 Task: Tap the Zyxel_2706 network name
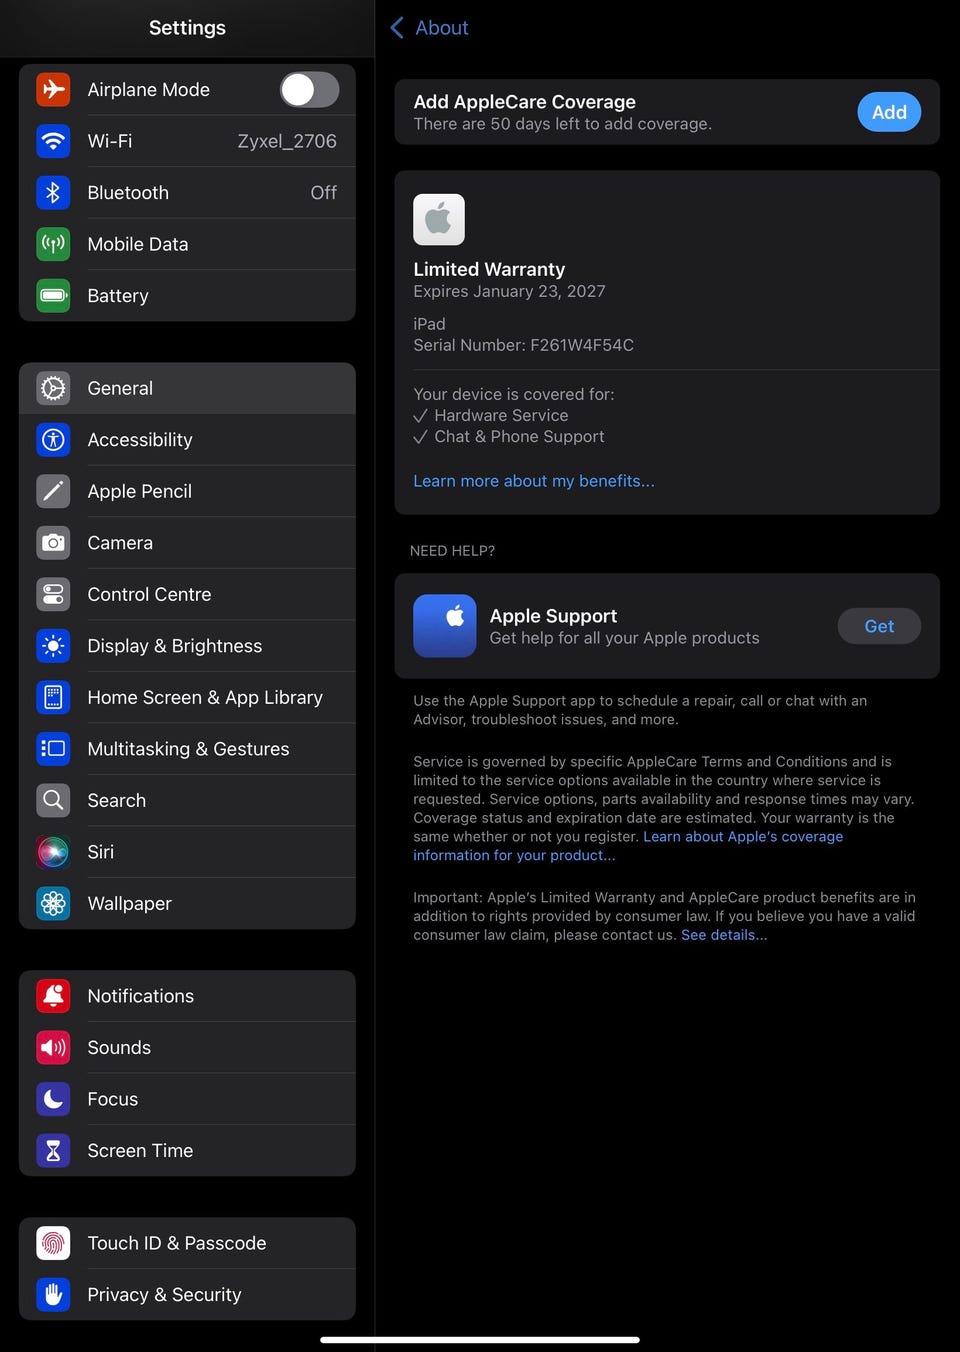click(287, 141)
